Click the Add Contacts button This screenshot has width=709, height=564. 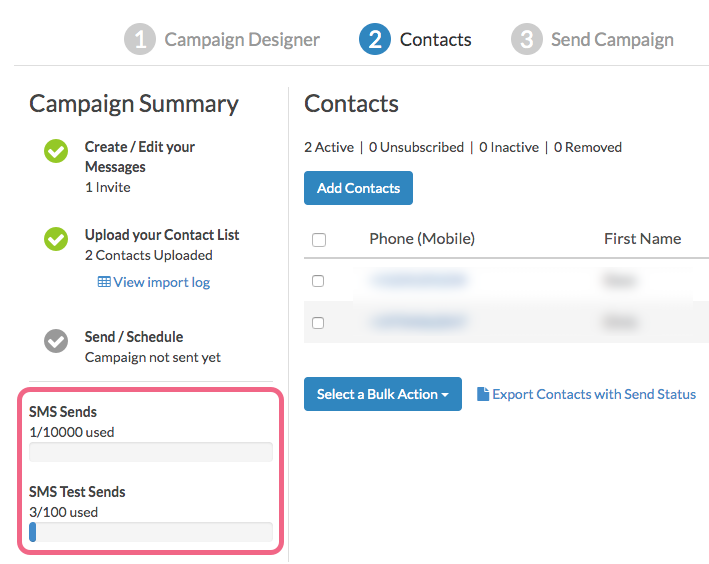[x=358, y=188]
